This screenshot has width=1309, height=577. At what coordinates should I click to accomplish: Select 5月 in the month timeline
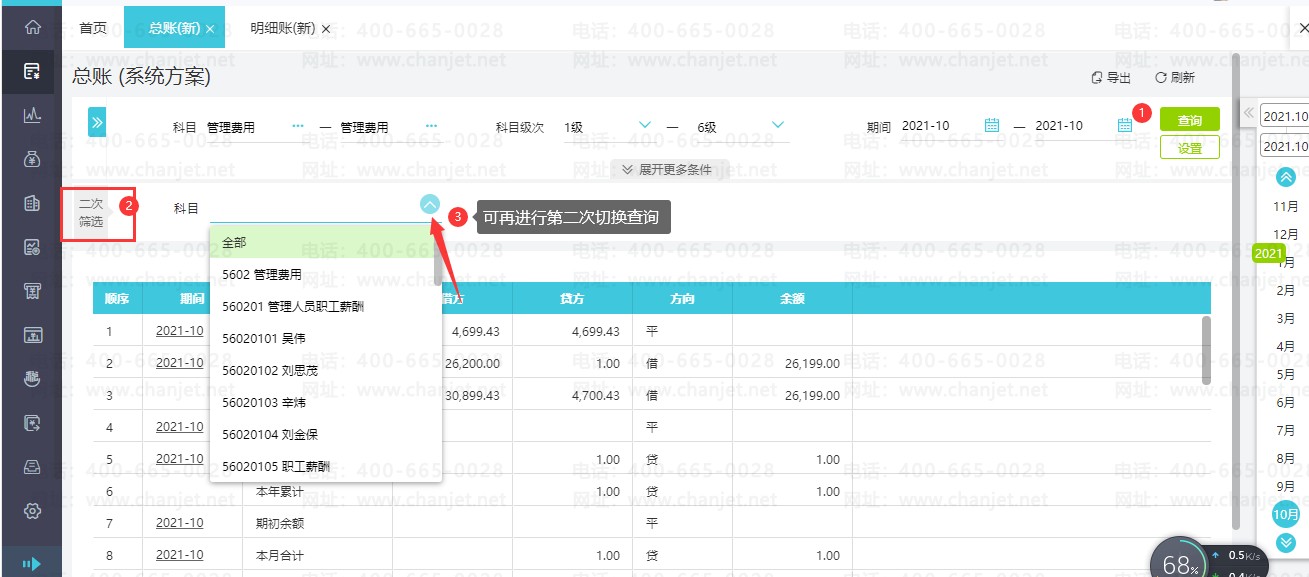pyautogui.click(x=1286, y=374)
